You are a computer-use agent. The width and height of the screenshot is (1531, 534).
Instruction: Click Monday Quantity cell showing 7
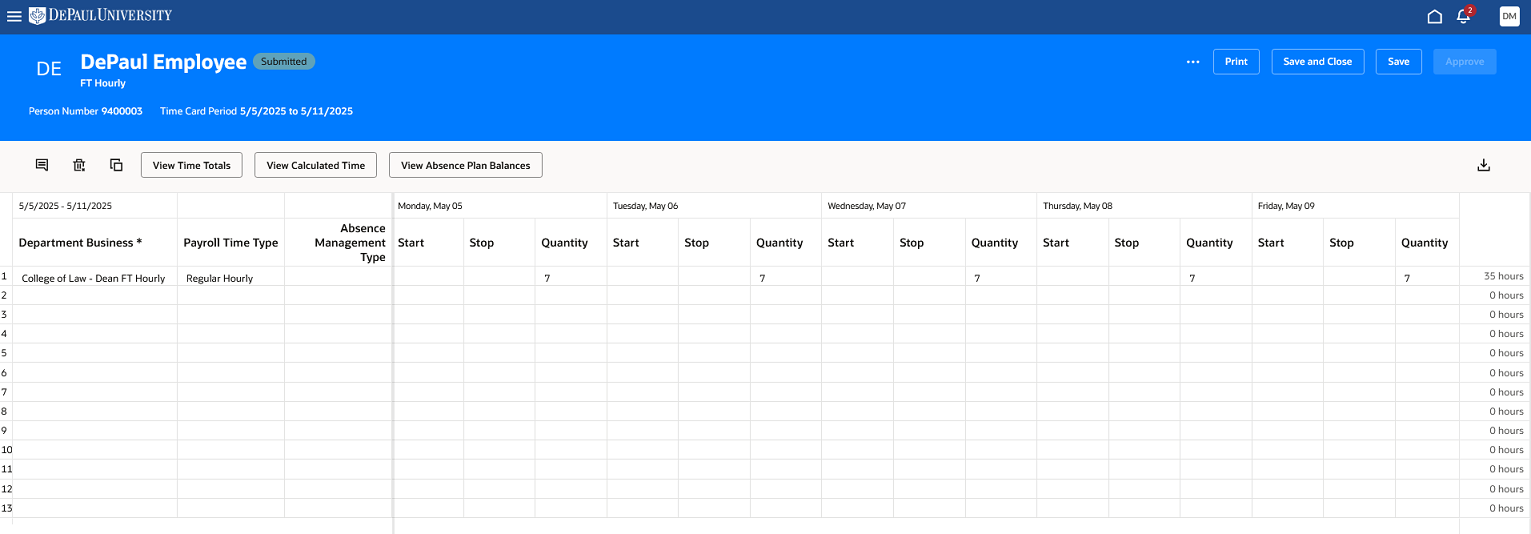click(571, 277)
